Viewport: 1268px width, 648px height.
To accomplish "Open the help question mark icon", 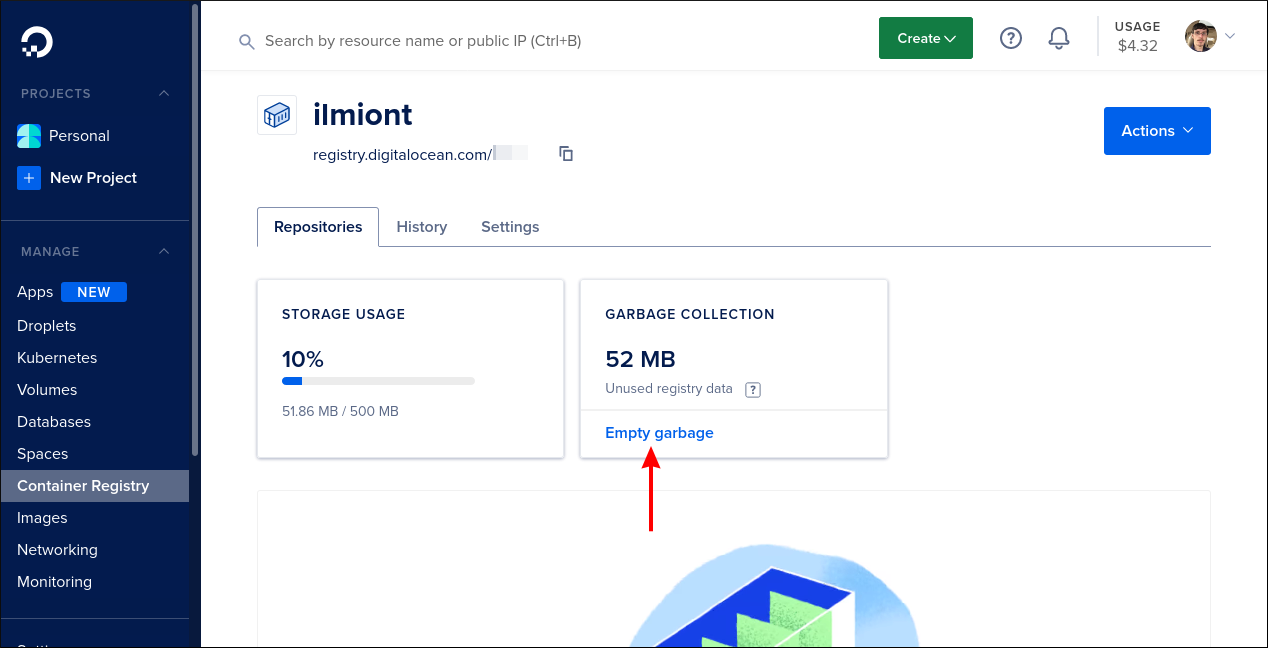I will 1011,38.
